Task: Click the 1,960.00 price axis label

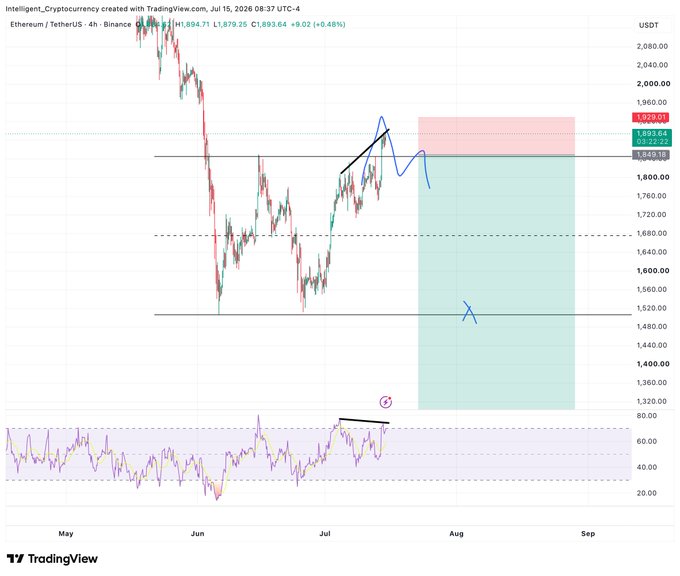Action: pyautogui.click(x=652, y=102)
